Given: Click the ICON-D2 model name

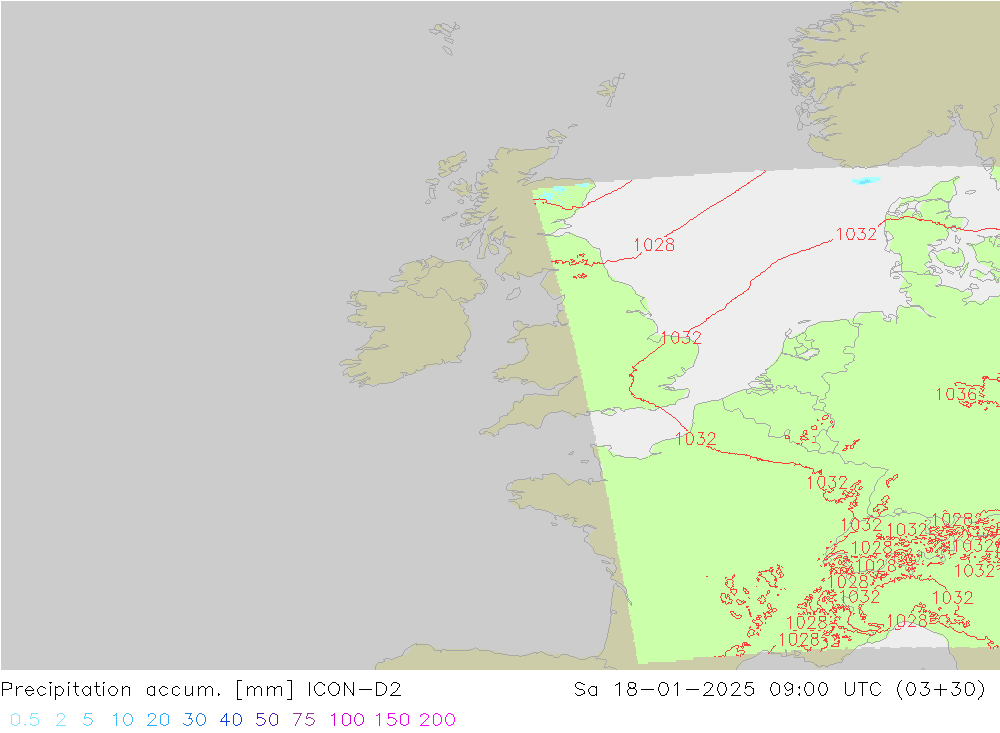Looking at the screenshot, I should [354, 690].
